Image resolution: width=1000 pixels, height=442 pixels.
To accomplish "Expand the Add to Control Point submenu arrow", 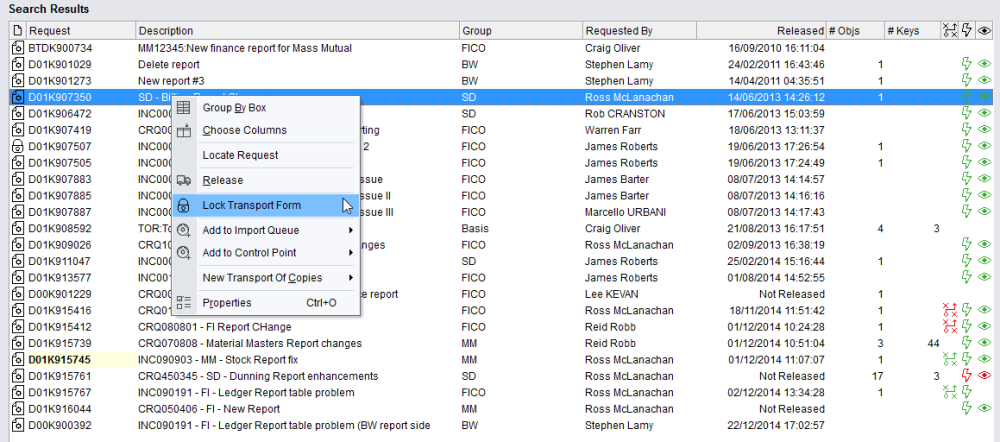I will (351, 253).
